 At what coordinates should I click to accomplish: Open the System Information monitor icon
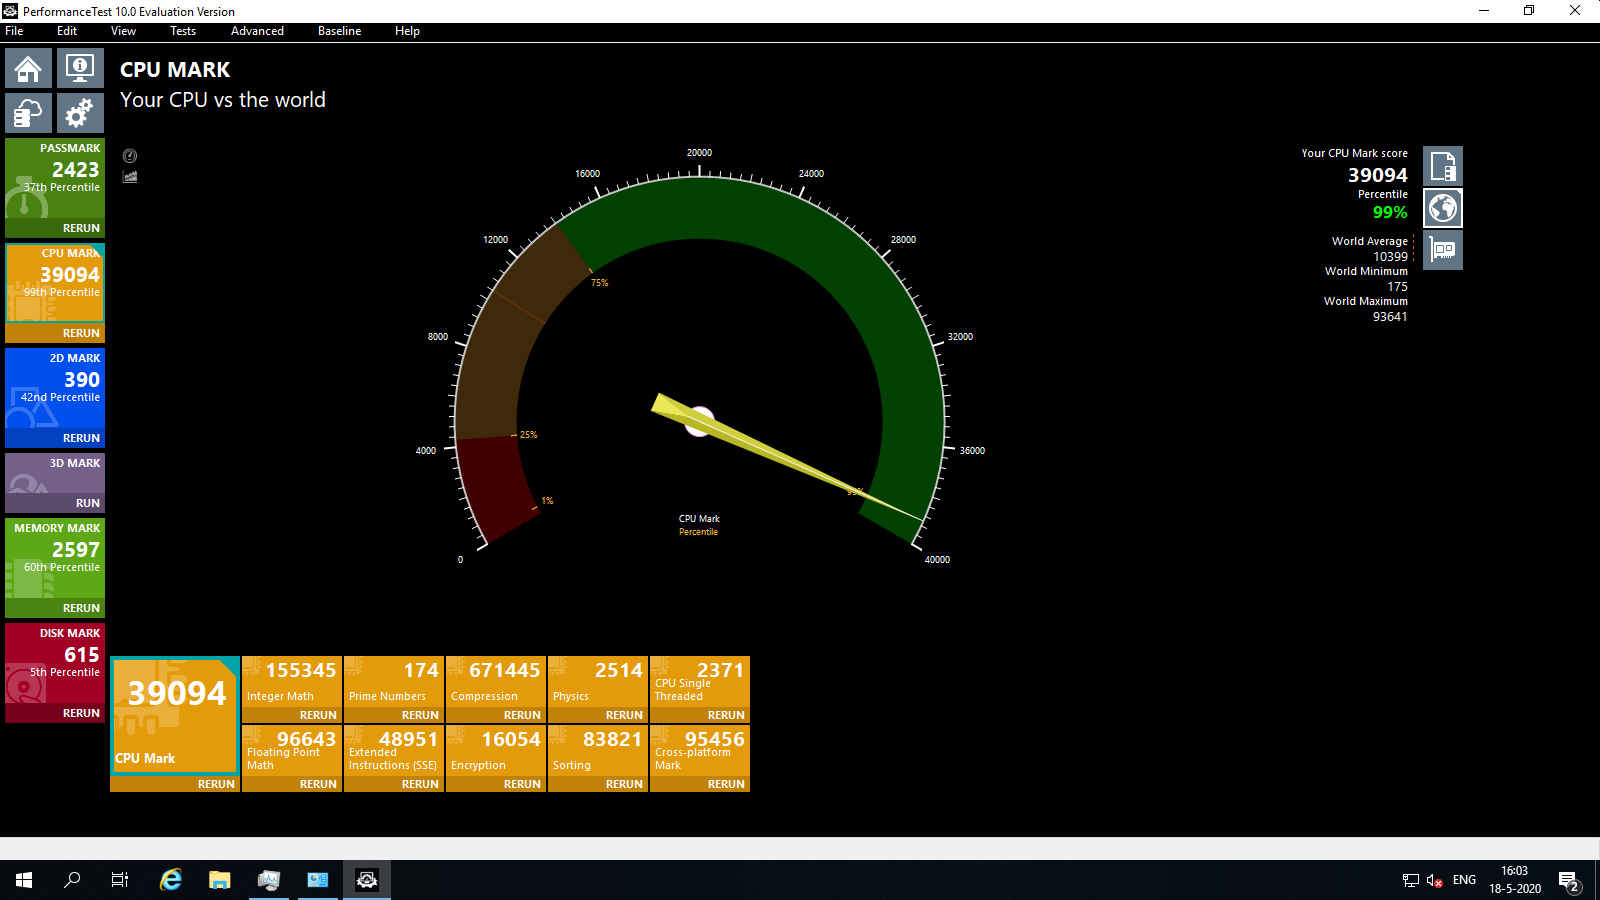[x=80, y=68]
